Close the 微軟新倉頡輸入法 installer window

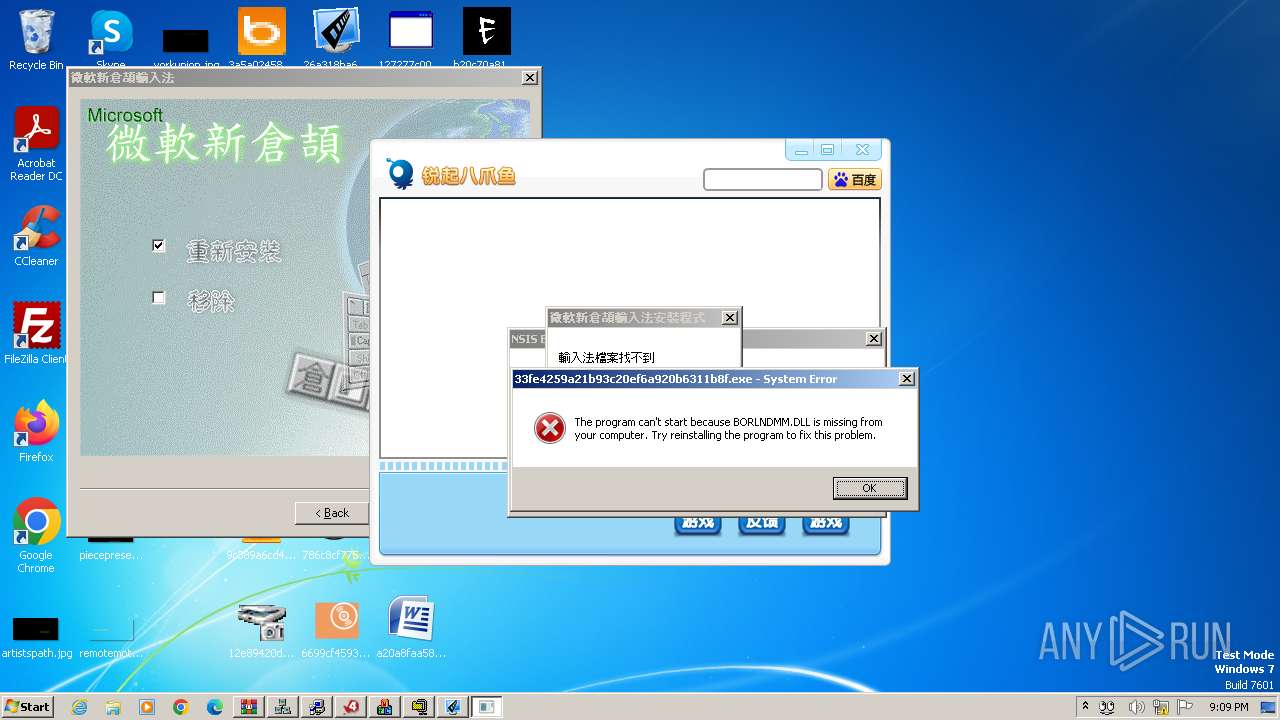tap(529, 78)
